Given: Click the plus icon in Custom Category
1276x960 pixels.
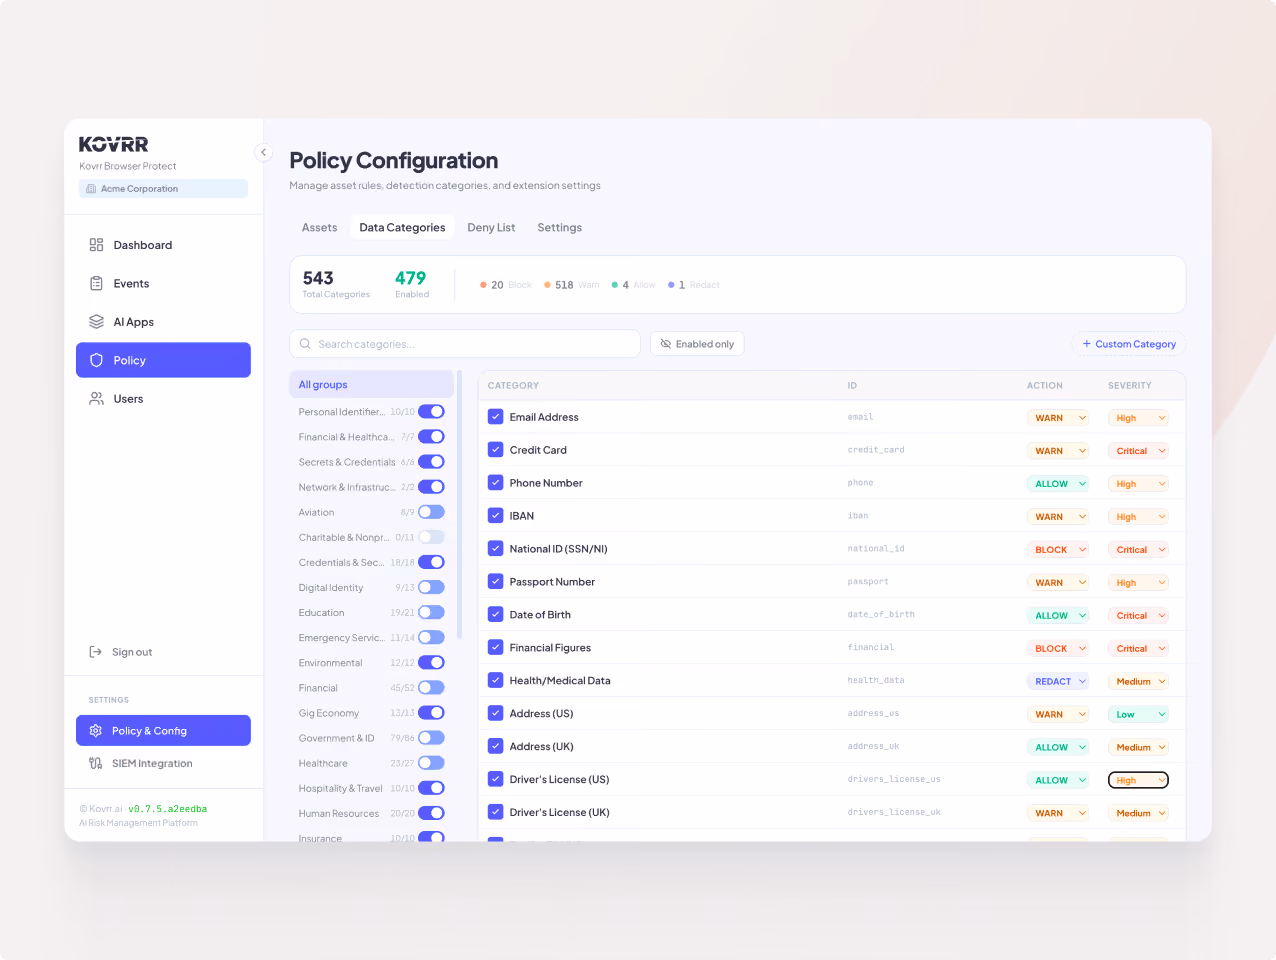Looking at the screenshot, I should [x=1087, y=344].
